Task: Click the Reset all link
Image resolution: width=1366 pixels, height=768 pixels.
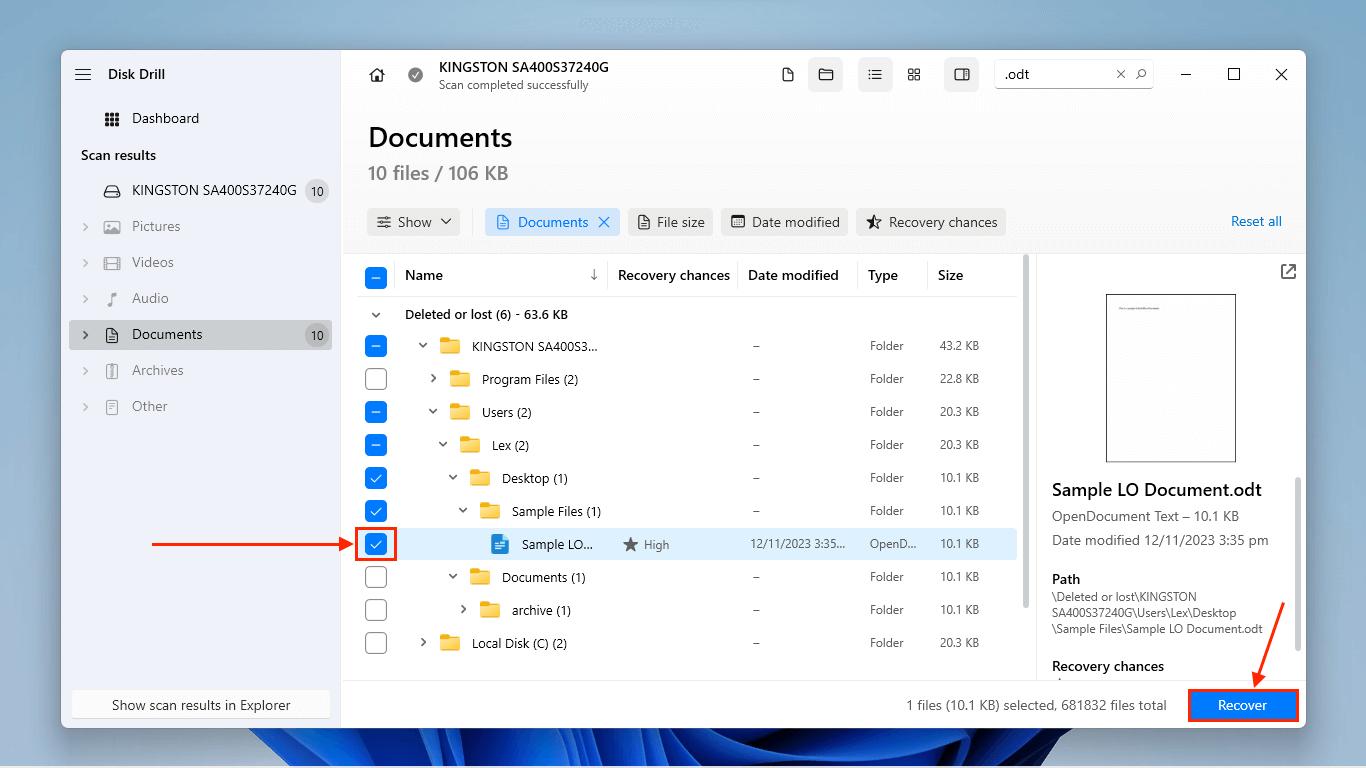Action: [x=1256, y=222]
